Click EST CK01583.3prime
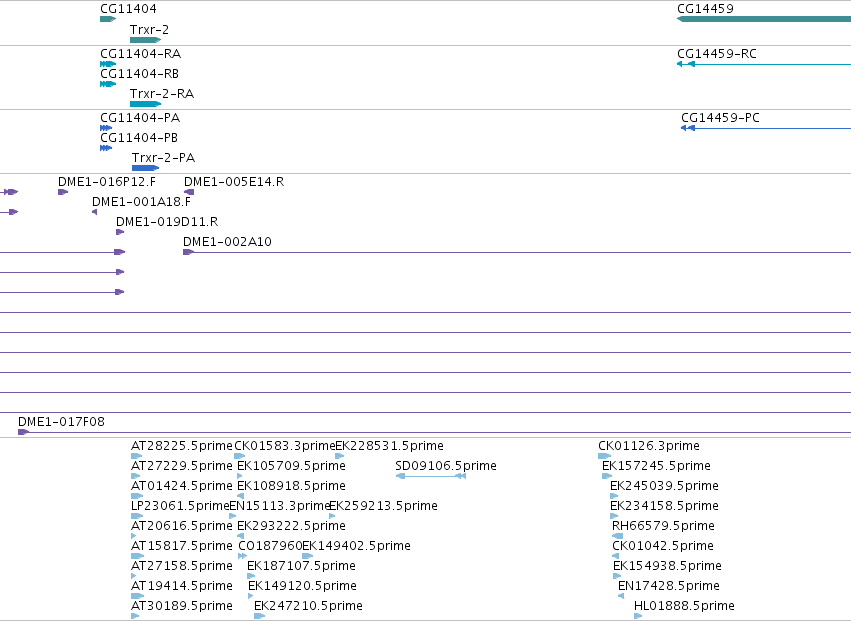The height and width of the screenshot is (621, 851). pyautogui.click(x=285, y=446)
